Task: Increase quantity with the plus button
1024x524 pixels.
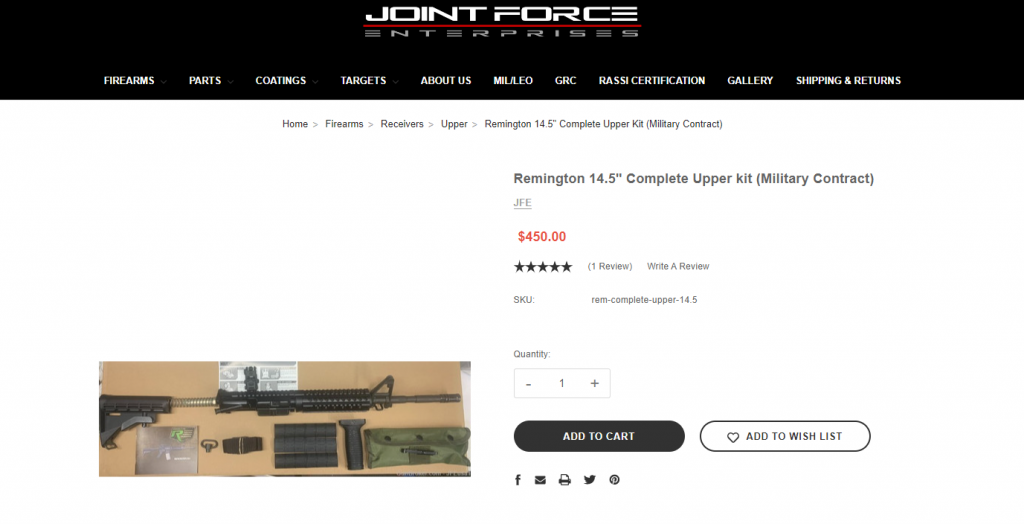Action: coord(594,384)
